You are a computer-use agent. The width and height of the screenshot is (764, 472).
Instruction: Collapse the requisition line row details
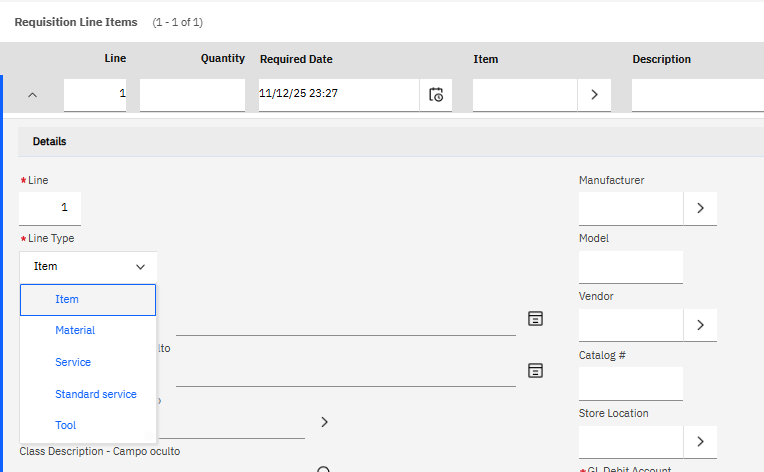pos(32,95)
